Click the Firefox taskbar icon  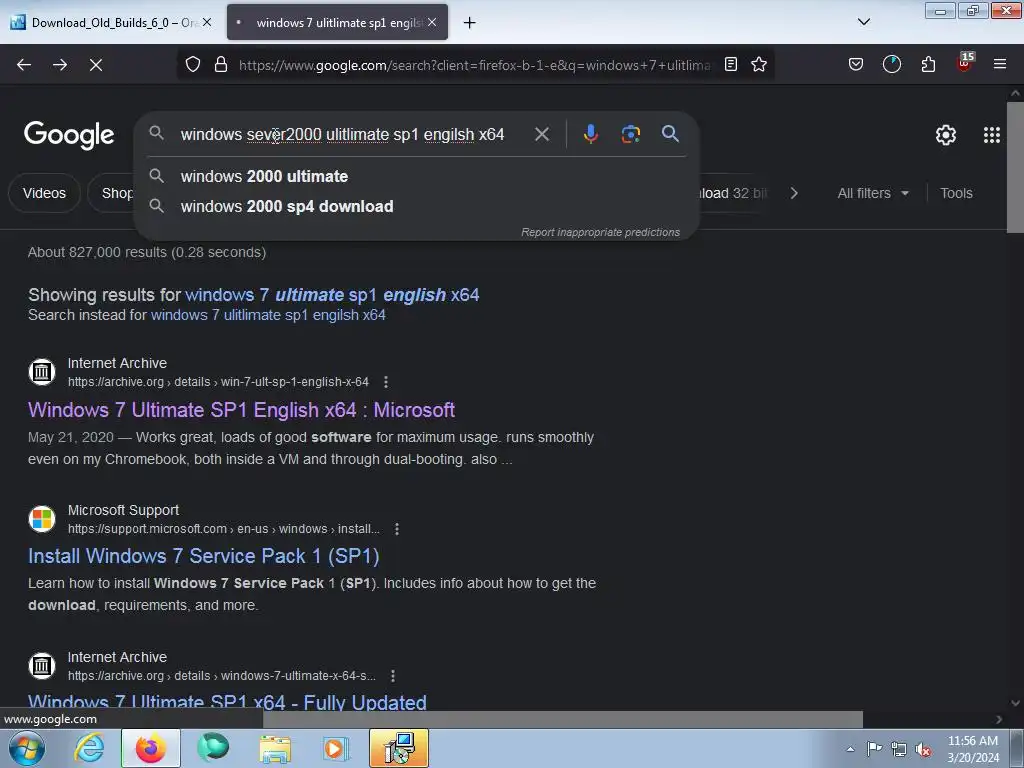pos(150,748)
